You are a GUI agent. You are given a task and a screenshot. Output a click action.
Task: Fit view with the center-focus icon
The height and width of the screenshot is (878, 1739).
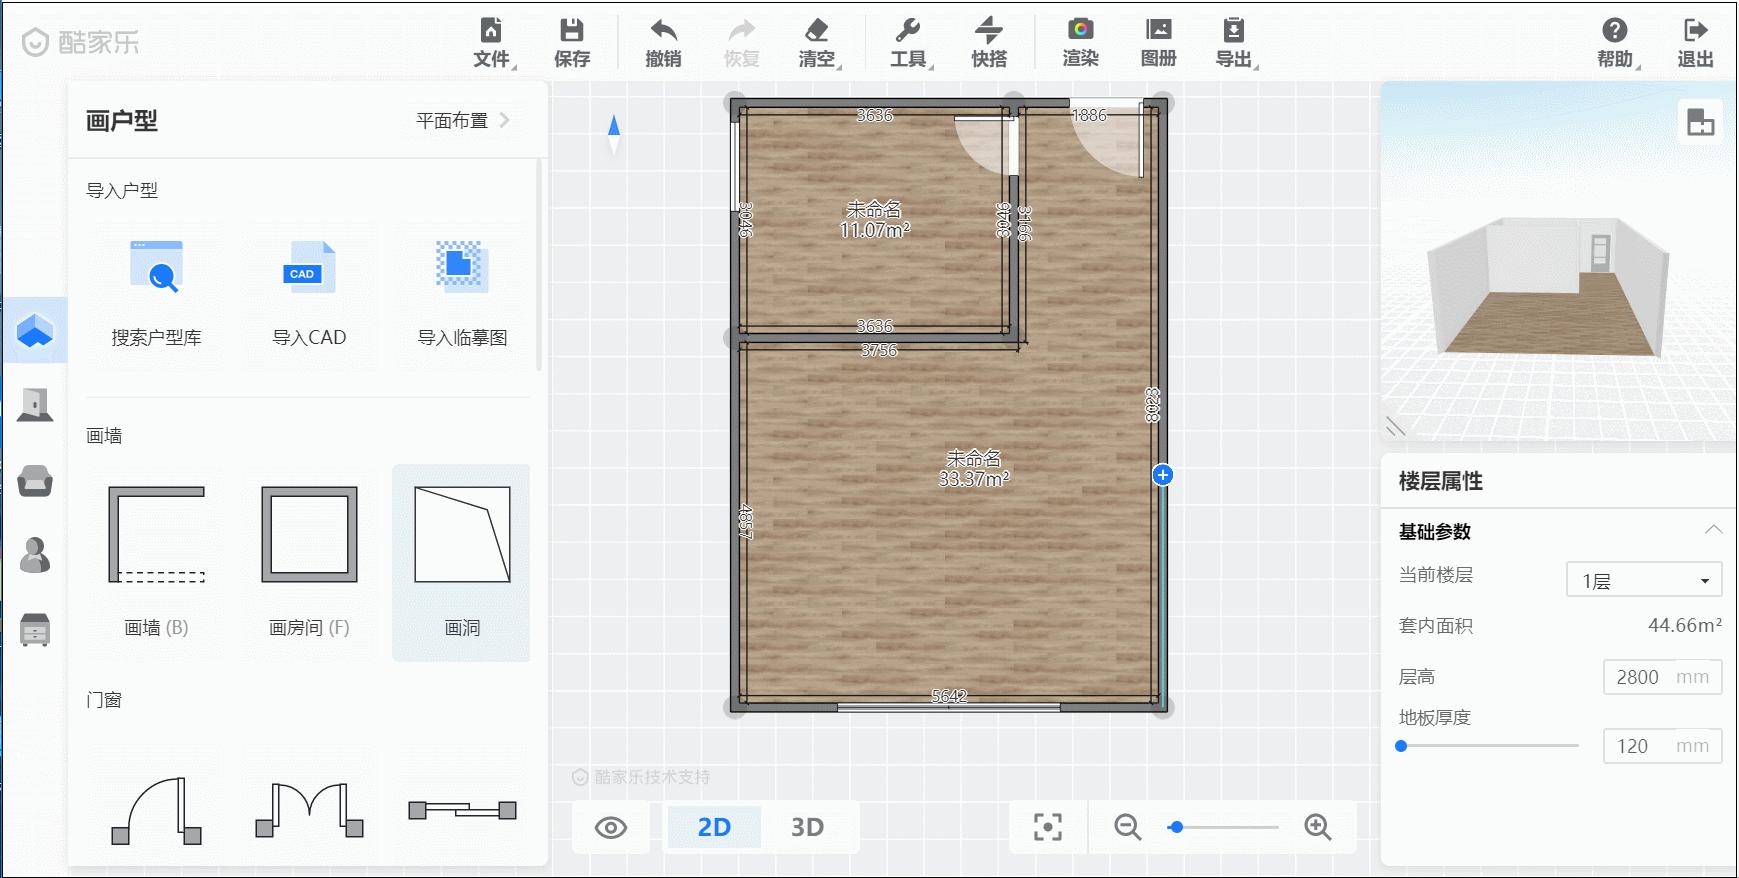point(1047,827)
